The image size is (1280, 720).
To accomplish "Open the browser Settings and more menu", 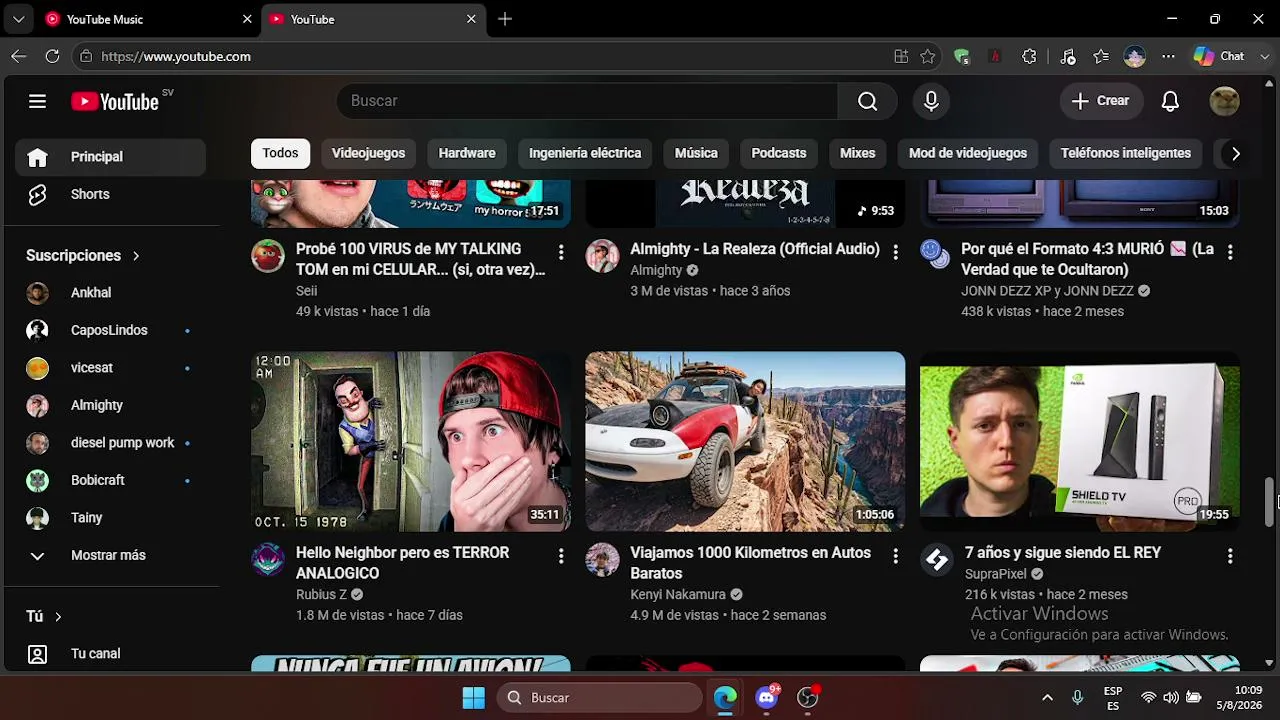I will [1168, 57].
